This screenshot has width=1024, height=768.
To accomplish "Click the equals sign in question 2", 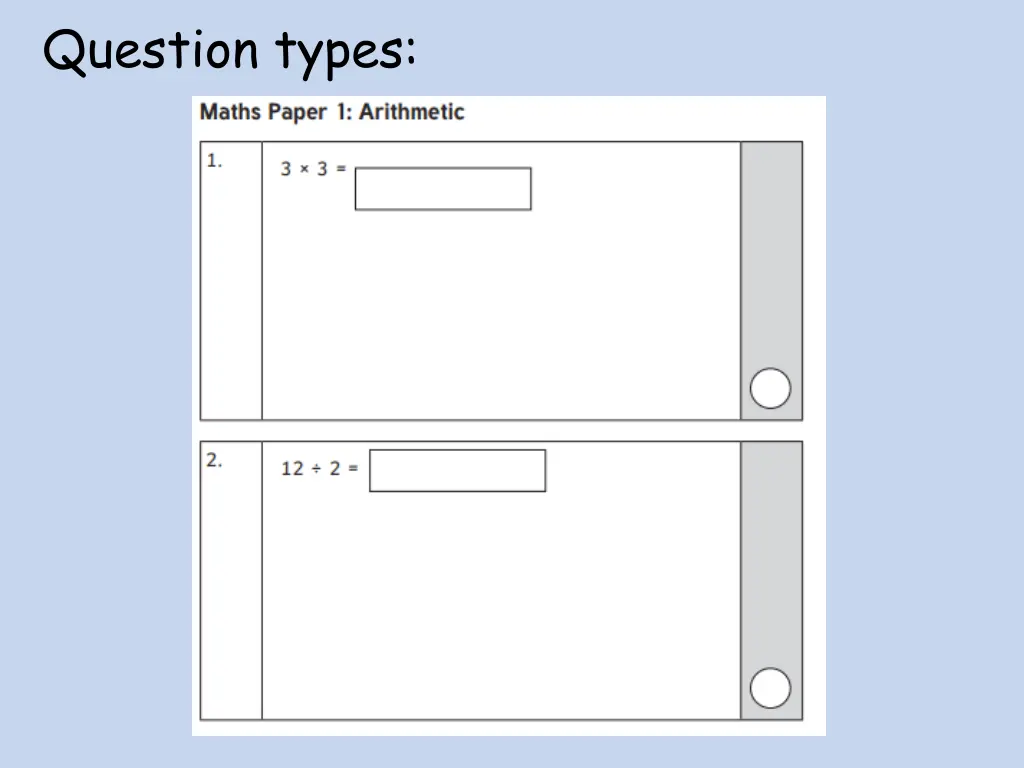I will coord(352,469).
